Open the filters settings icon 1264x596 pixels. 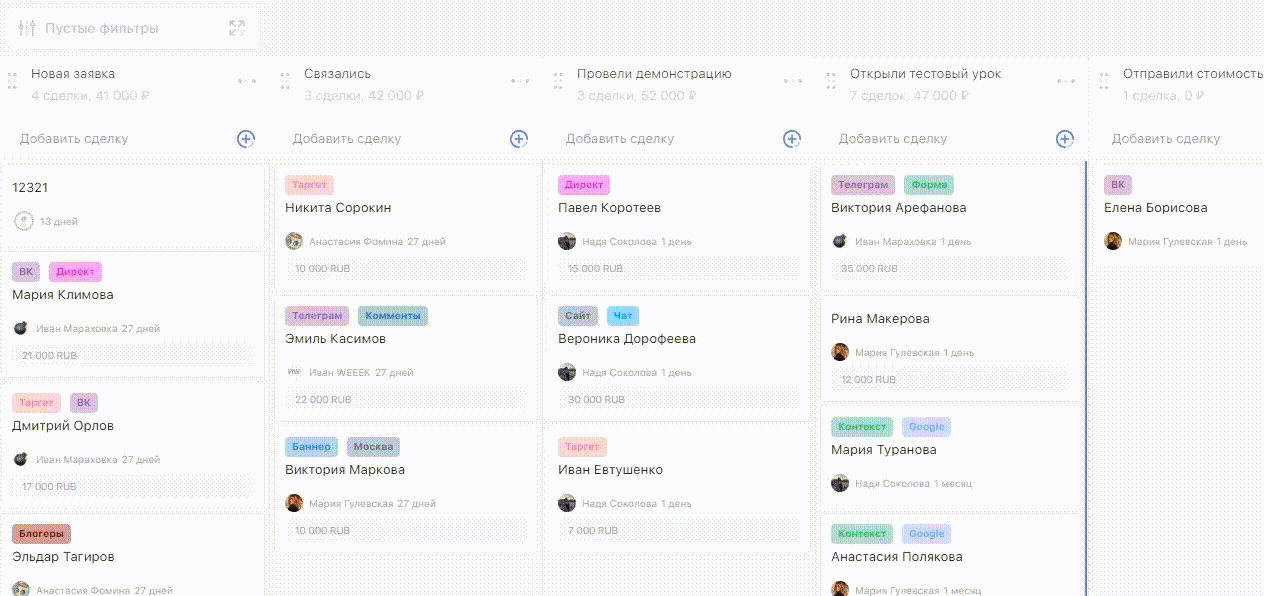coord(27,28)
